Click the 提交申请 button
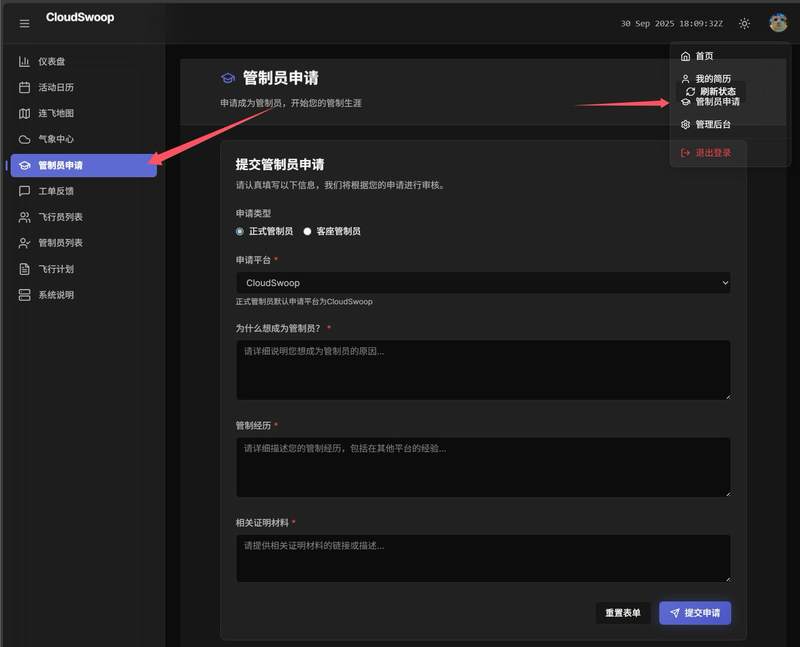800x647 pixels. (695, 613)
